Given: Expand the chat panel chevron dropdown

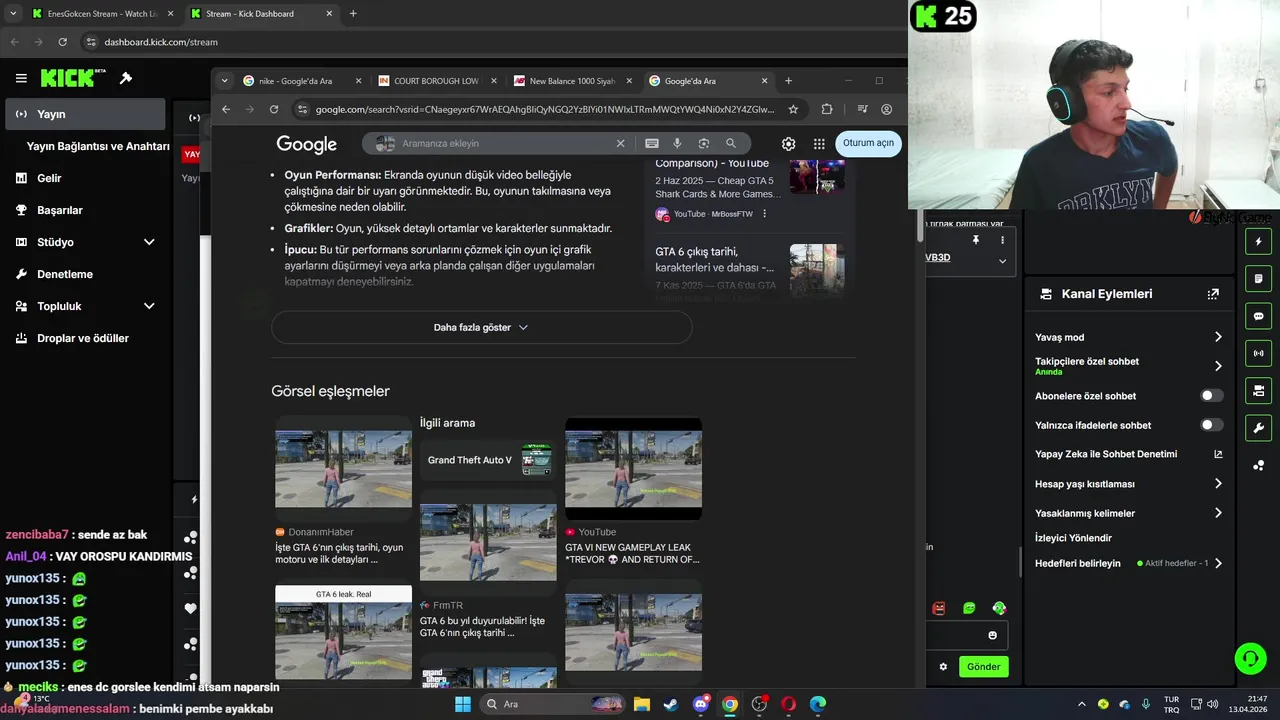Looking at the screenshot, I should pos(1002,261).
